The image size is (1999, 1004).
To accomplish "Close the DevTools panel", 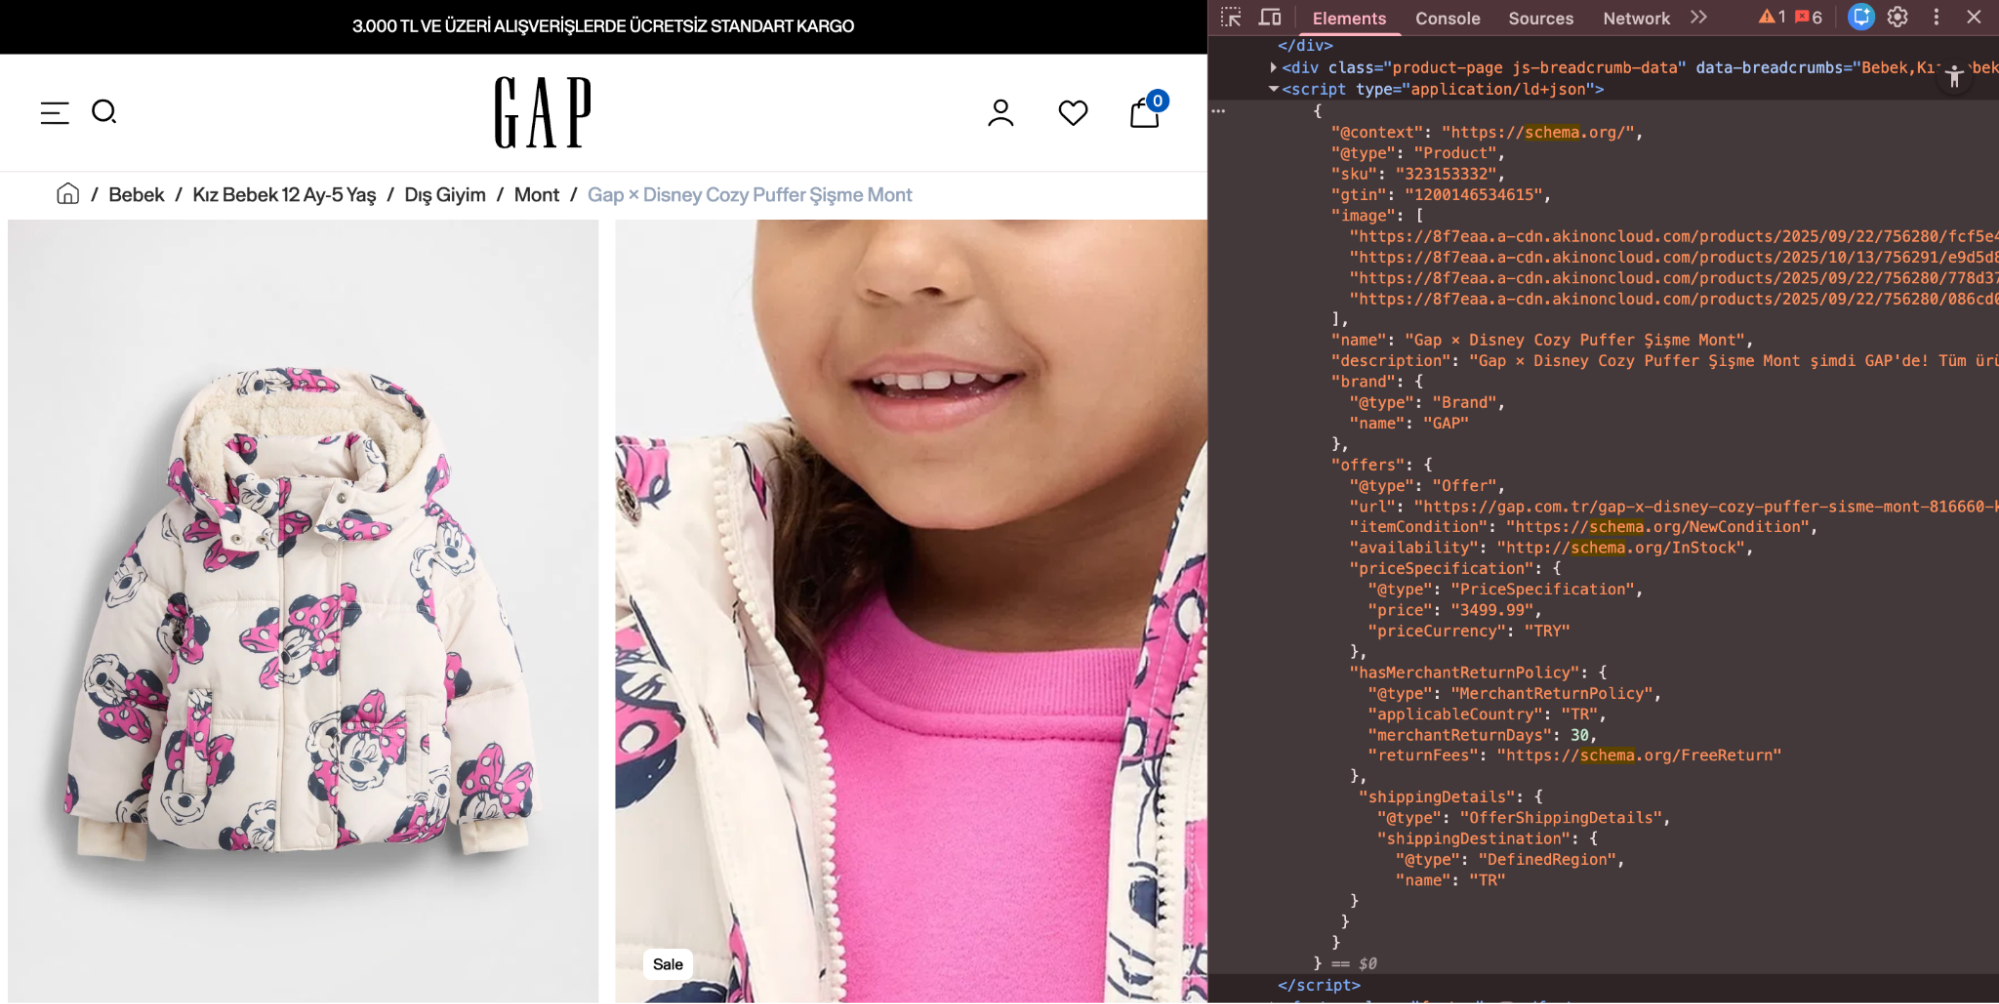I will click(1974, 17).
